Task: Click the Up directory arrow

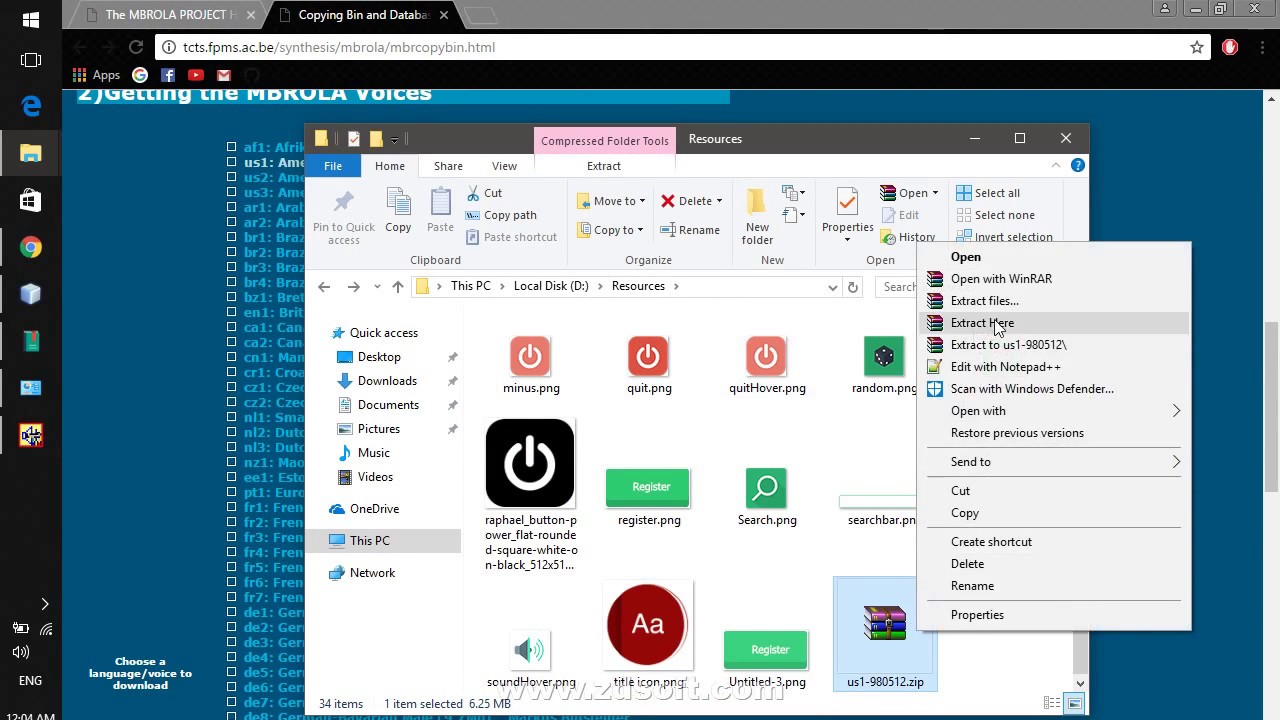Action: [398, 287]
